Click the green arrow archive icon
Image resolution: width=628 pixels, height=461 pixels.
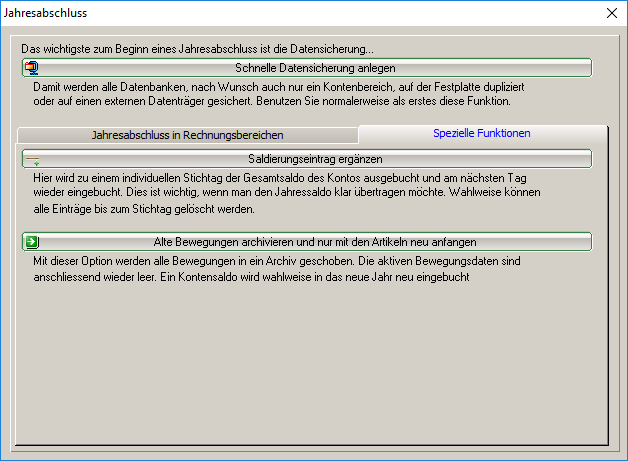[32, 242]
